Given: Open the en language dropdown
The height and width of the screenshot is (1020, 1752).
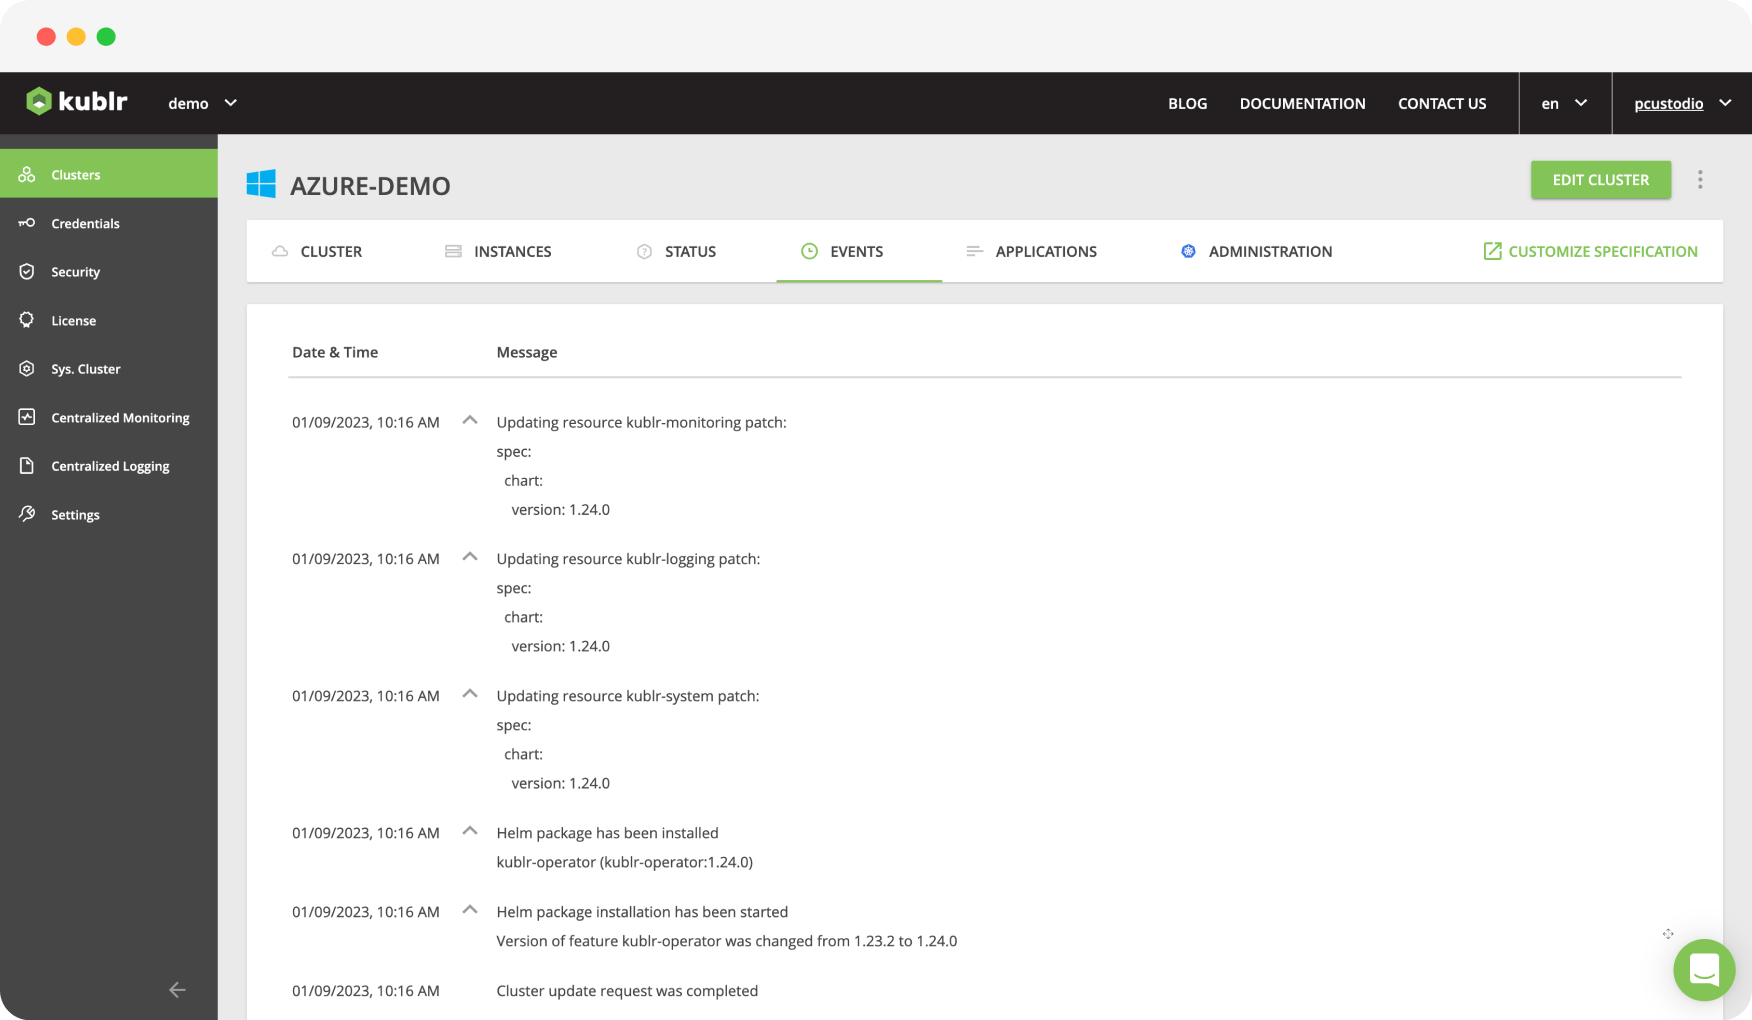Looking at the screenshot, I should click(1565, 103).
